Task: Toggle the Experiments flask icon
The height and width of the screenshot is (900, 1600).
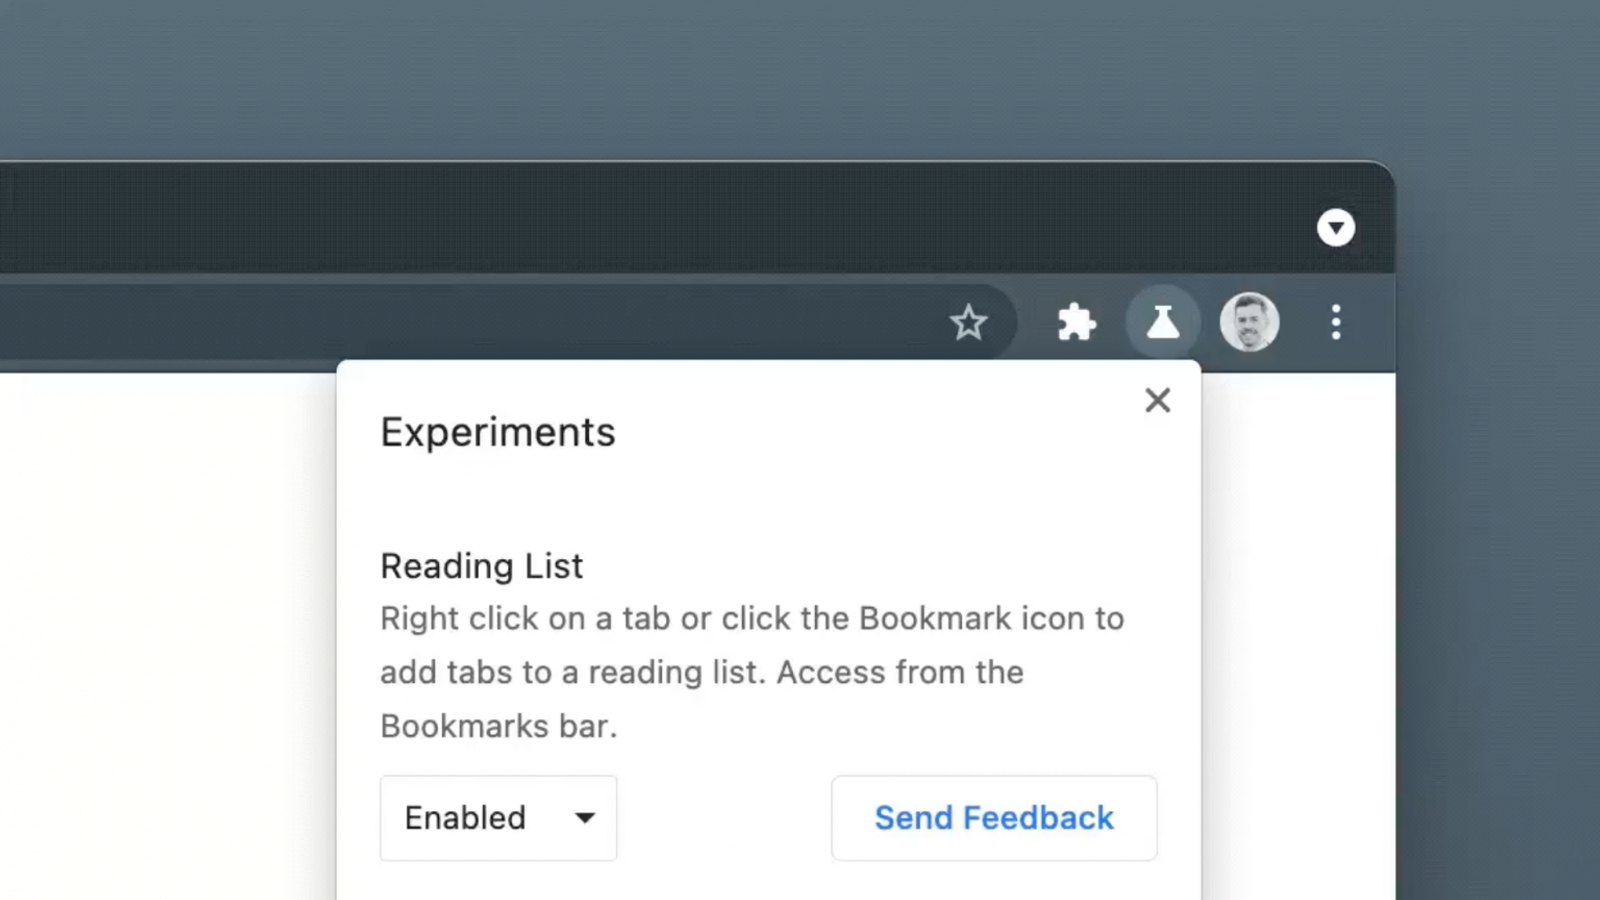Action: 1162,323
